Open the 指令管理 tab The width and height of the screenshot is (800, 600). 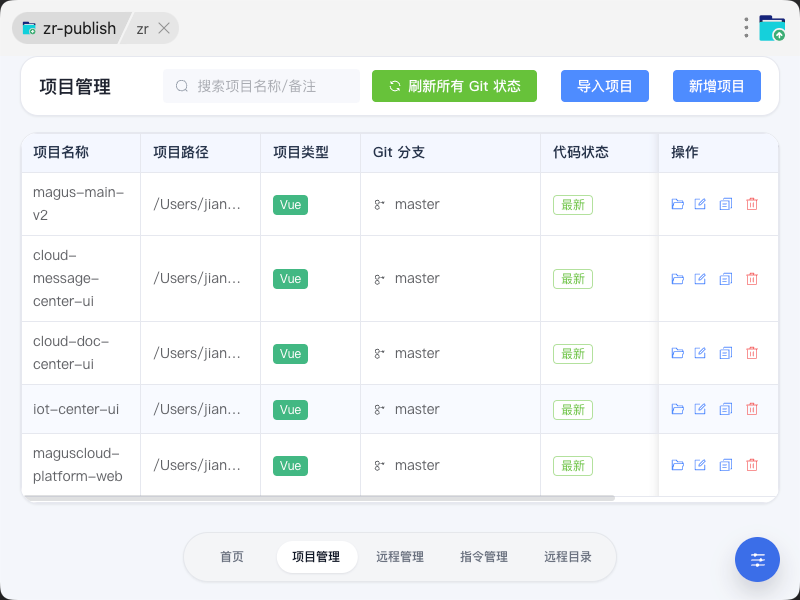pyautogui.click(x=484, y=557)
